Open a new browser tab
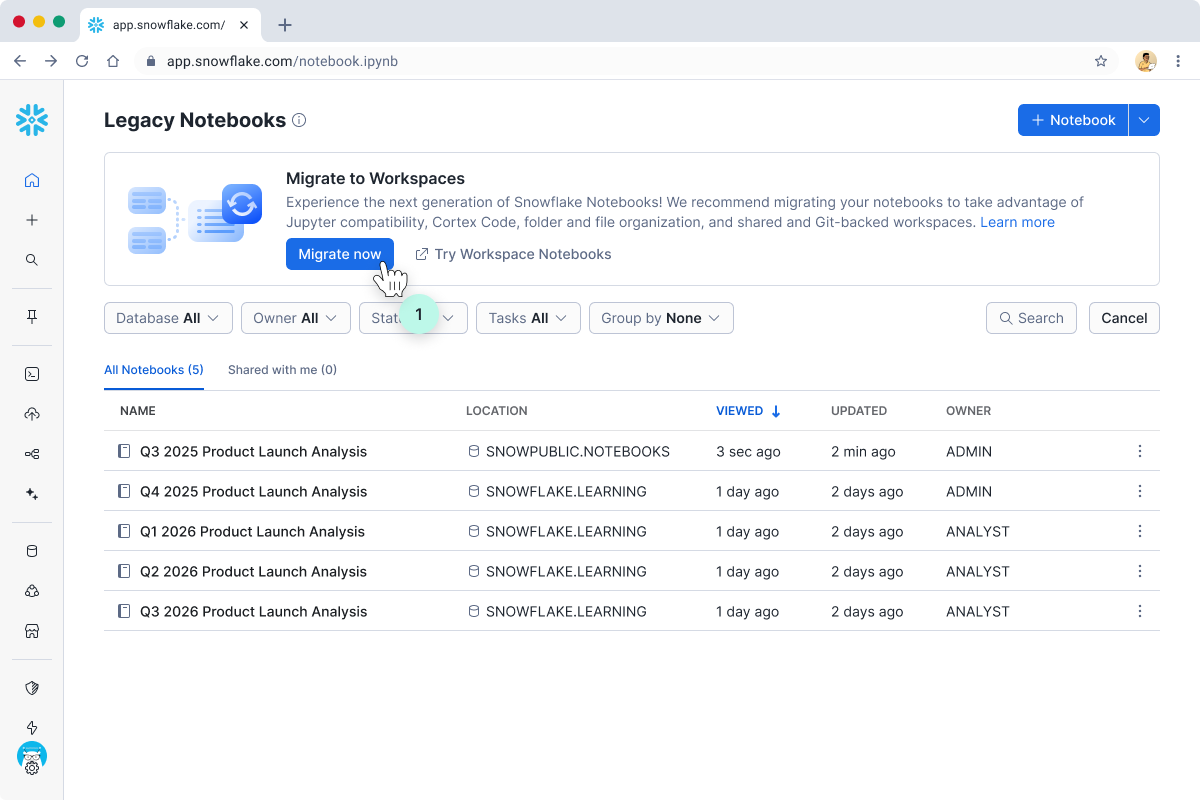The height and width of the screenshot is (800, 1200). 285,25
